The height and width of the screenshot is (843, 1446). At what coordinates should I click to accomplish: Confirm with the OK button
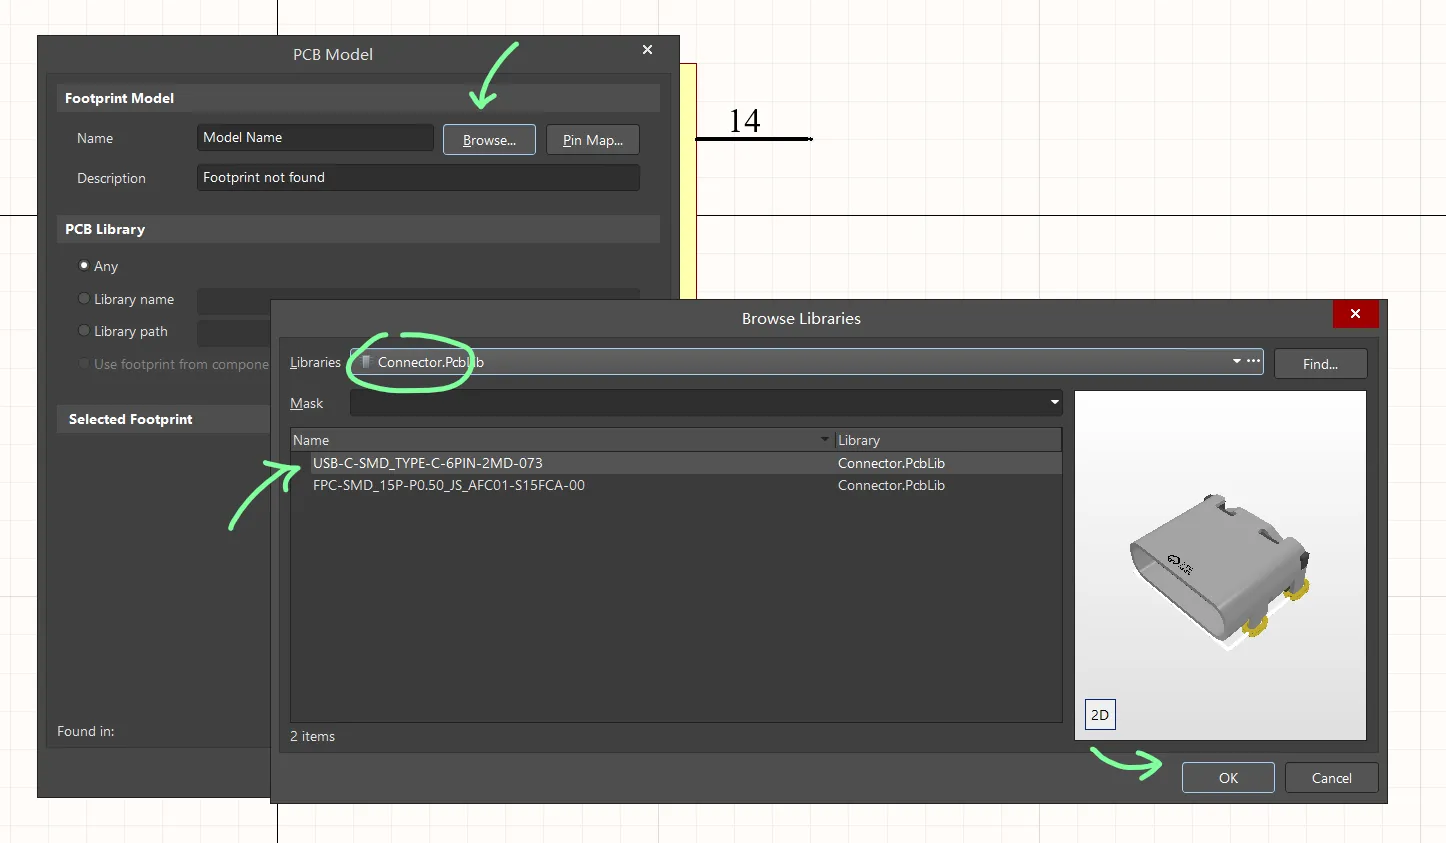pyautogui.click(x=1228, y=778)
